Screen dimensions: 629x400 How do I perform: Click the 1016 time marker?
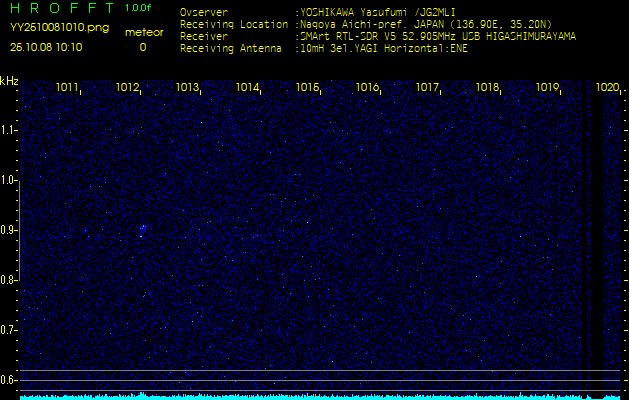tap(367, 87)
